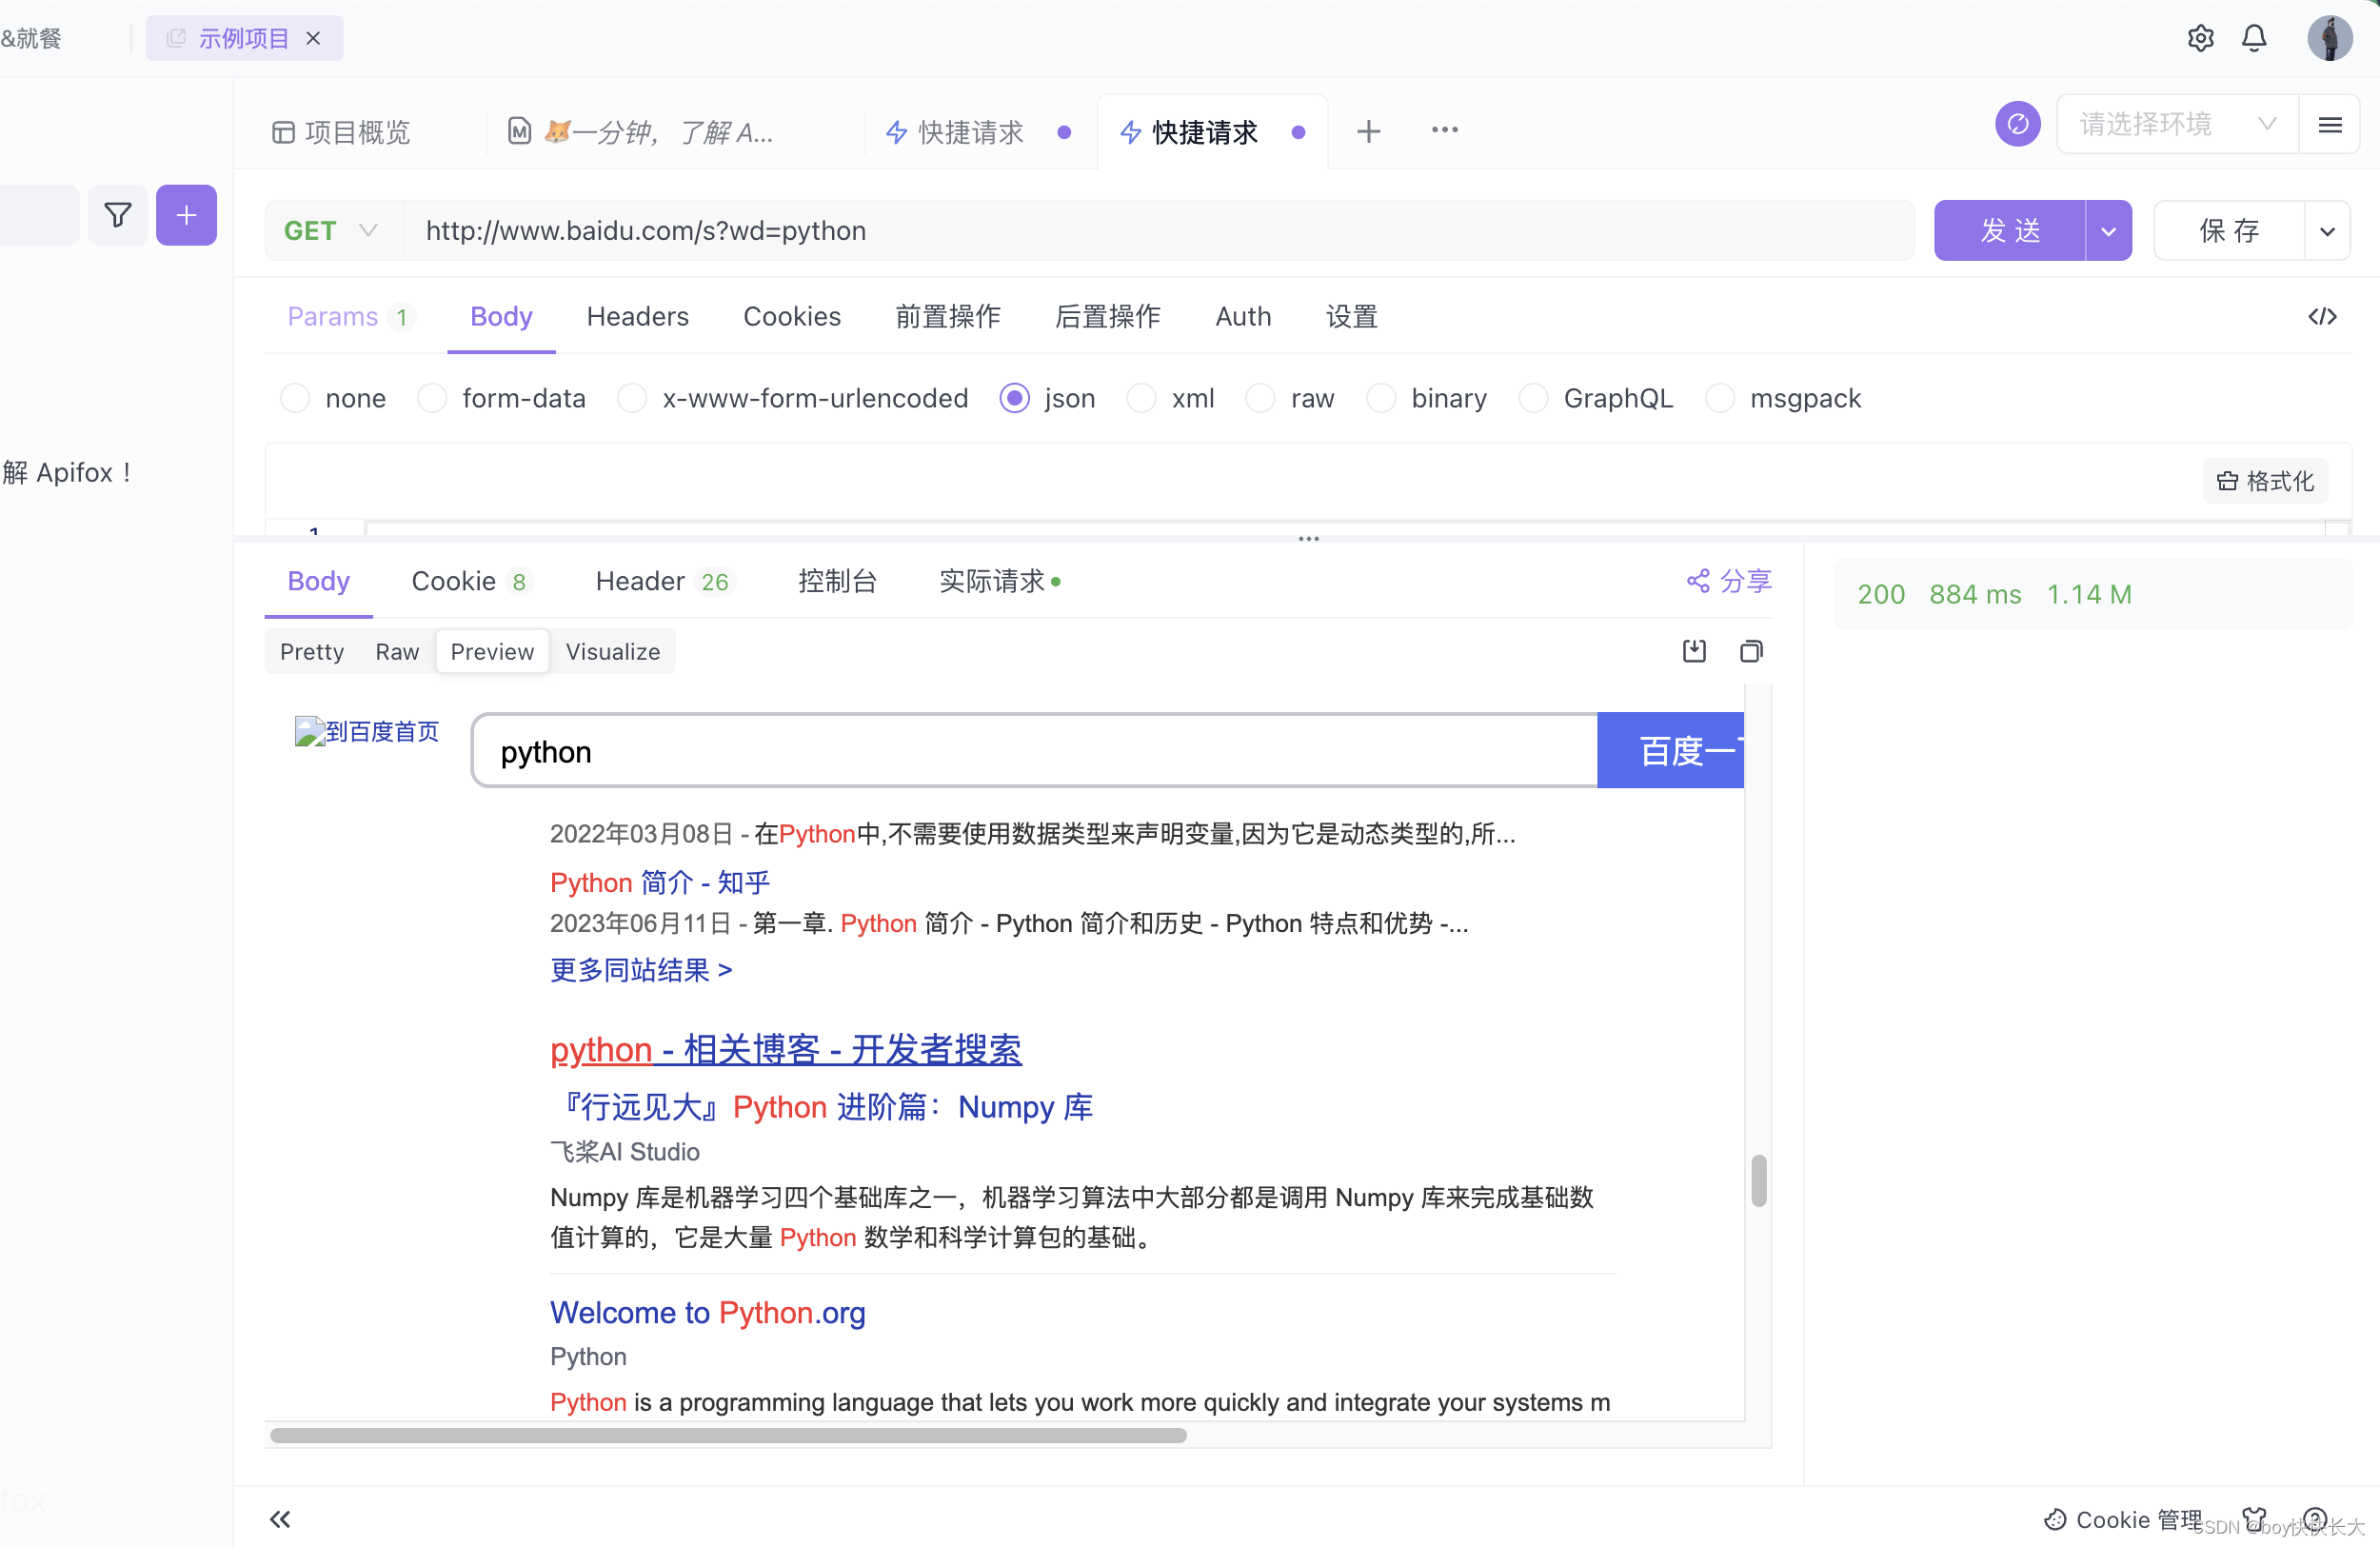The height and width of the screenshot is (1546, 2380).
Task: Open the Auth tab
Action: point(1243,317)
